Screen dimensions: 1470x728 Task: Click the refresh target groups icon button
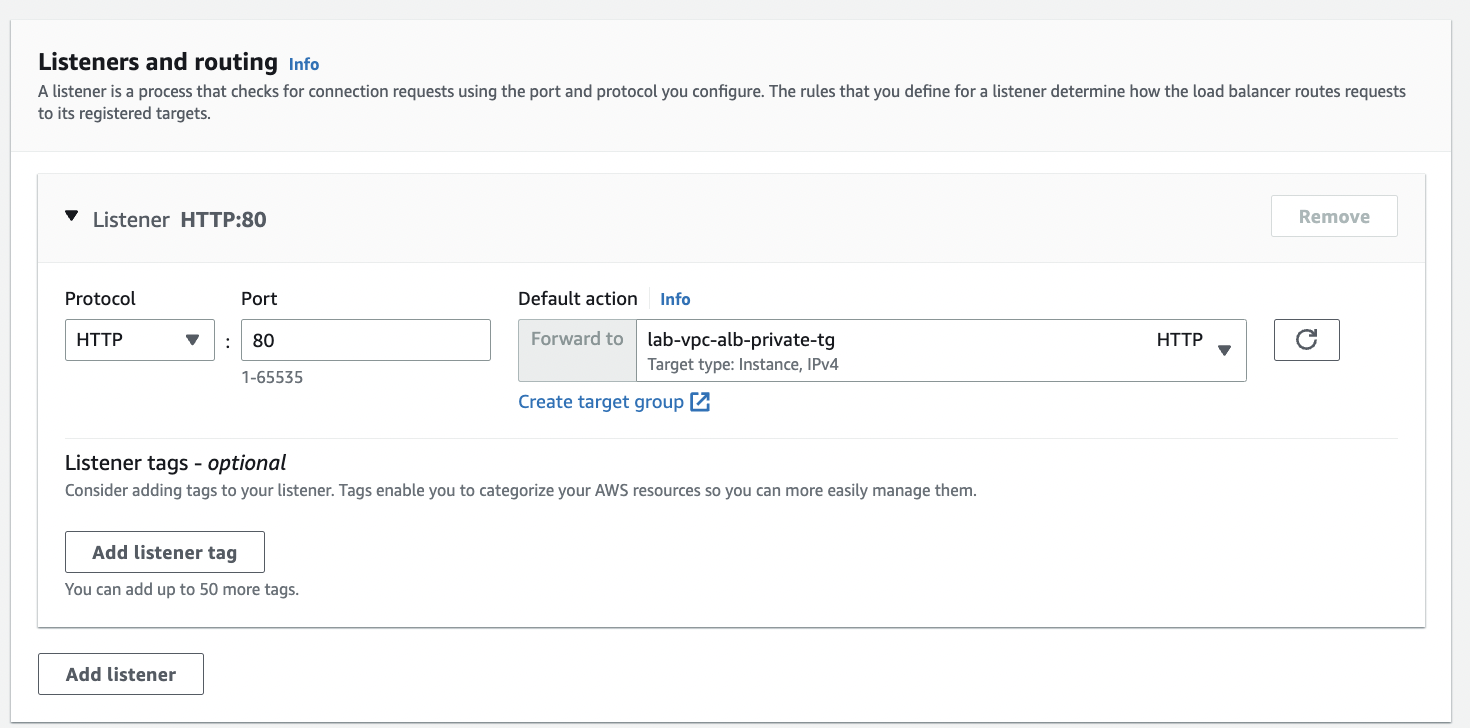click(1306, 340)
